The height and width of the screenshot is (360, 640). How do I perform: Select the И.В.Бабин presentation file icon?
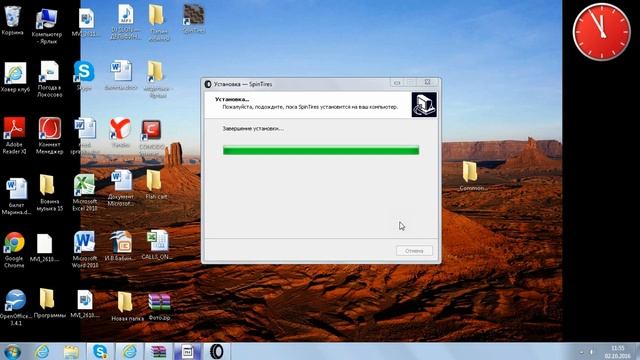[x=120, y=245]
